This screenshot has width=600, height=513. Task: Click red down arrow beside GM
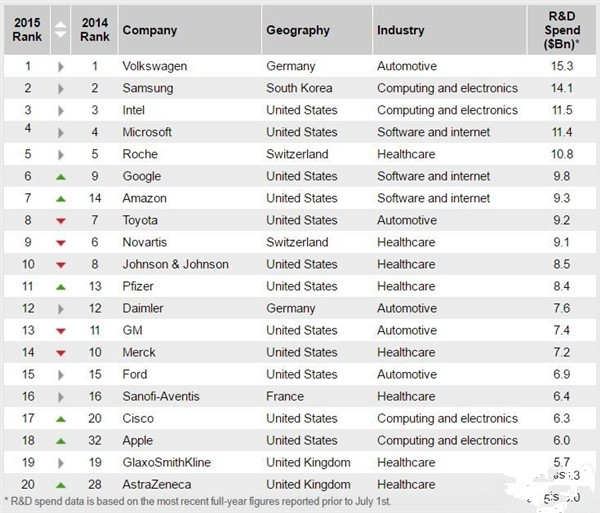[x=61, y=330]
